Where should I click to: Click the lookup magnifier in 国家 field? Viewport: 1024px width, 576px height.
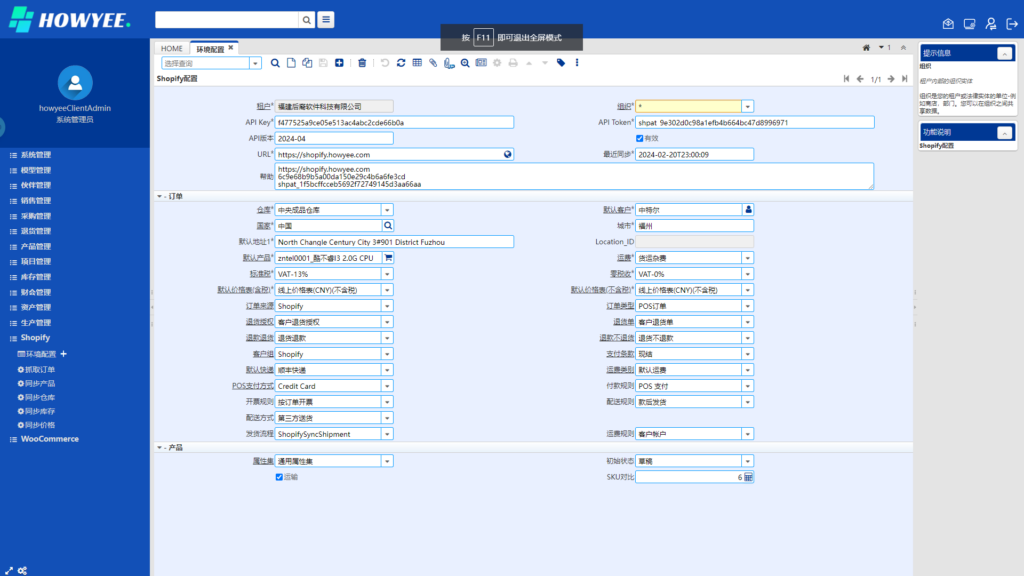pos(388,226)
